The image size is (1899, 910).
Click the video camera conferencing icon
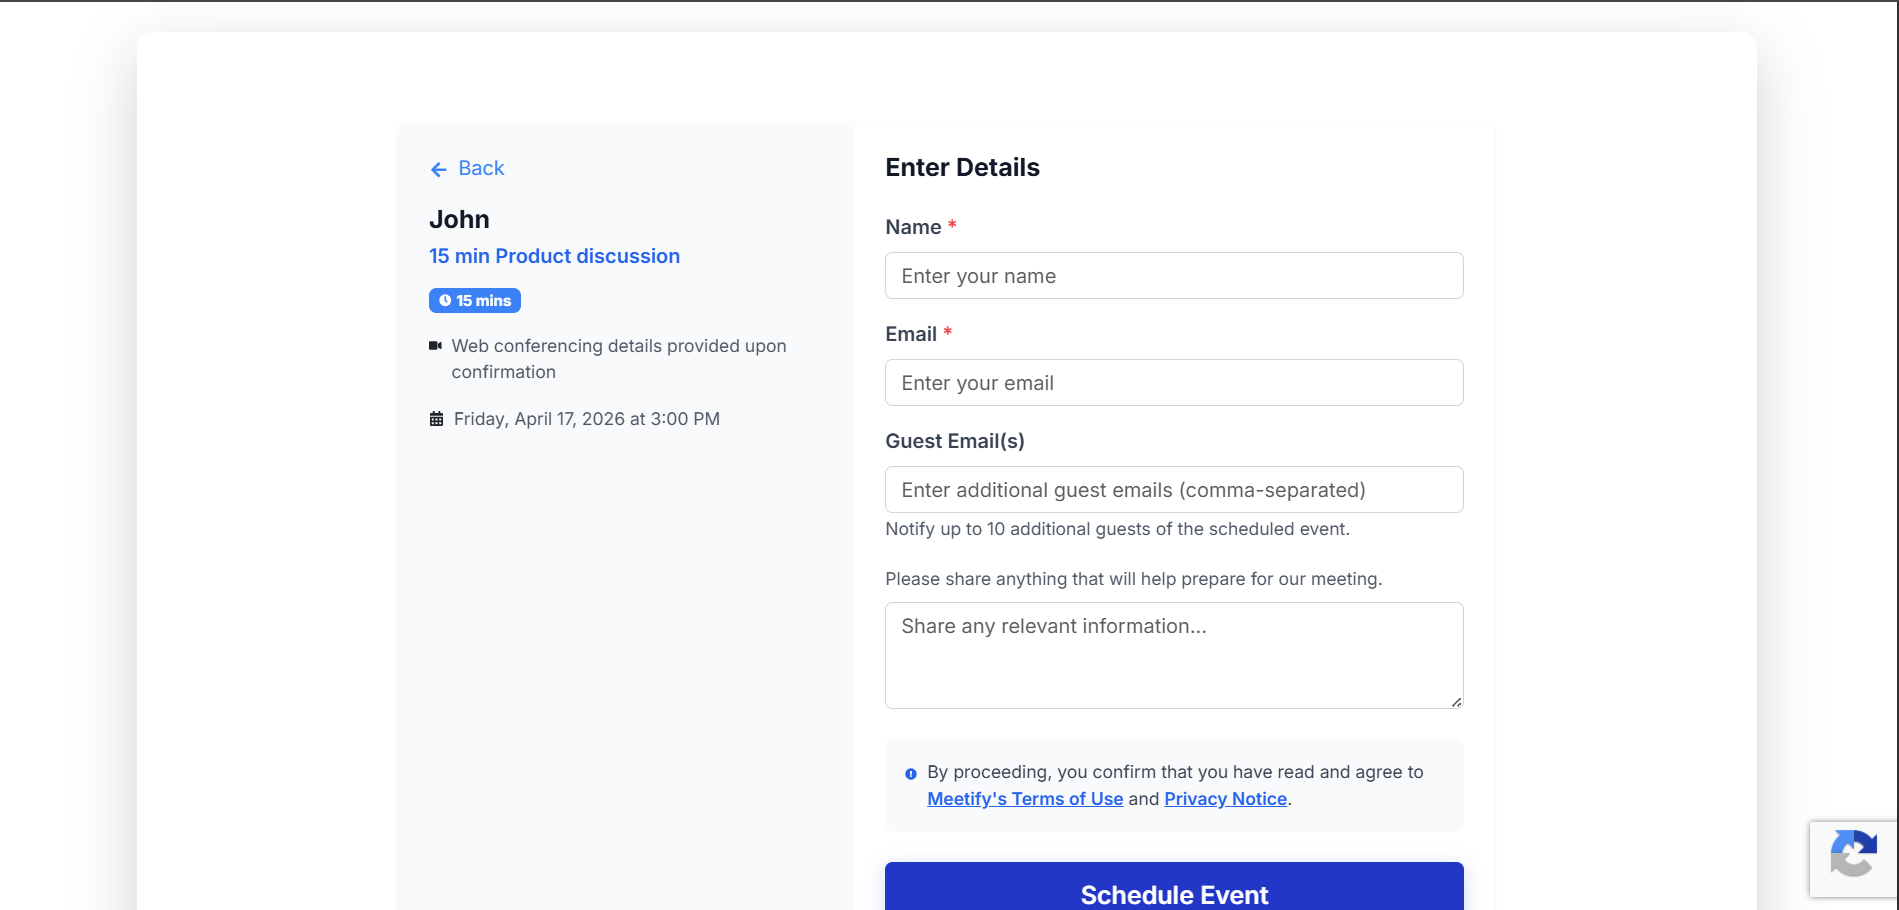(x=435, y=346)
